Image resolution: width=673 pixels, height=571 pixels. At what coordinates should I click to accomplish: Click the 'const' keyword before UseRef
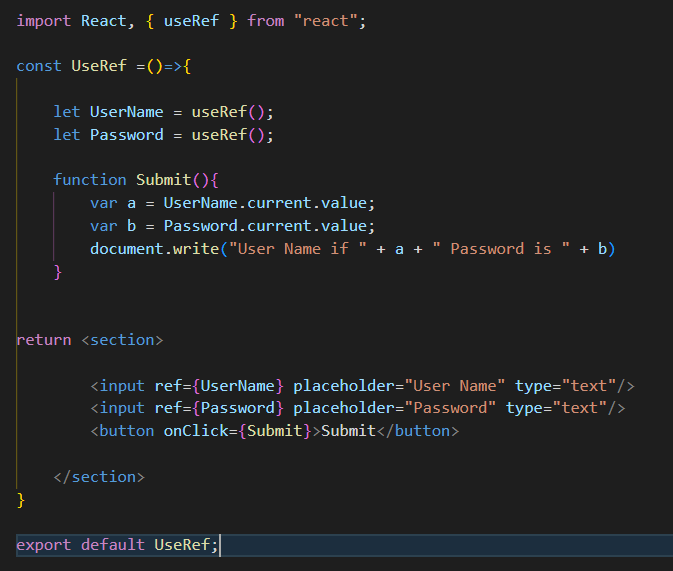39,66
